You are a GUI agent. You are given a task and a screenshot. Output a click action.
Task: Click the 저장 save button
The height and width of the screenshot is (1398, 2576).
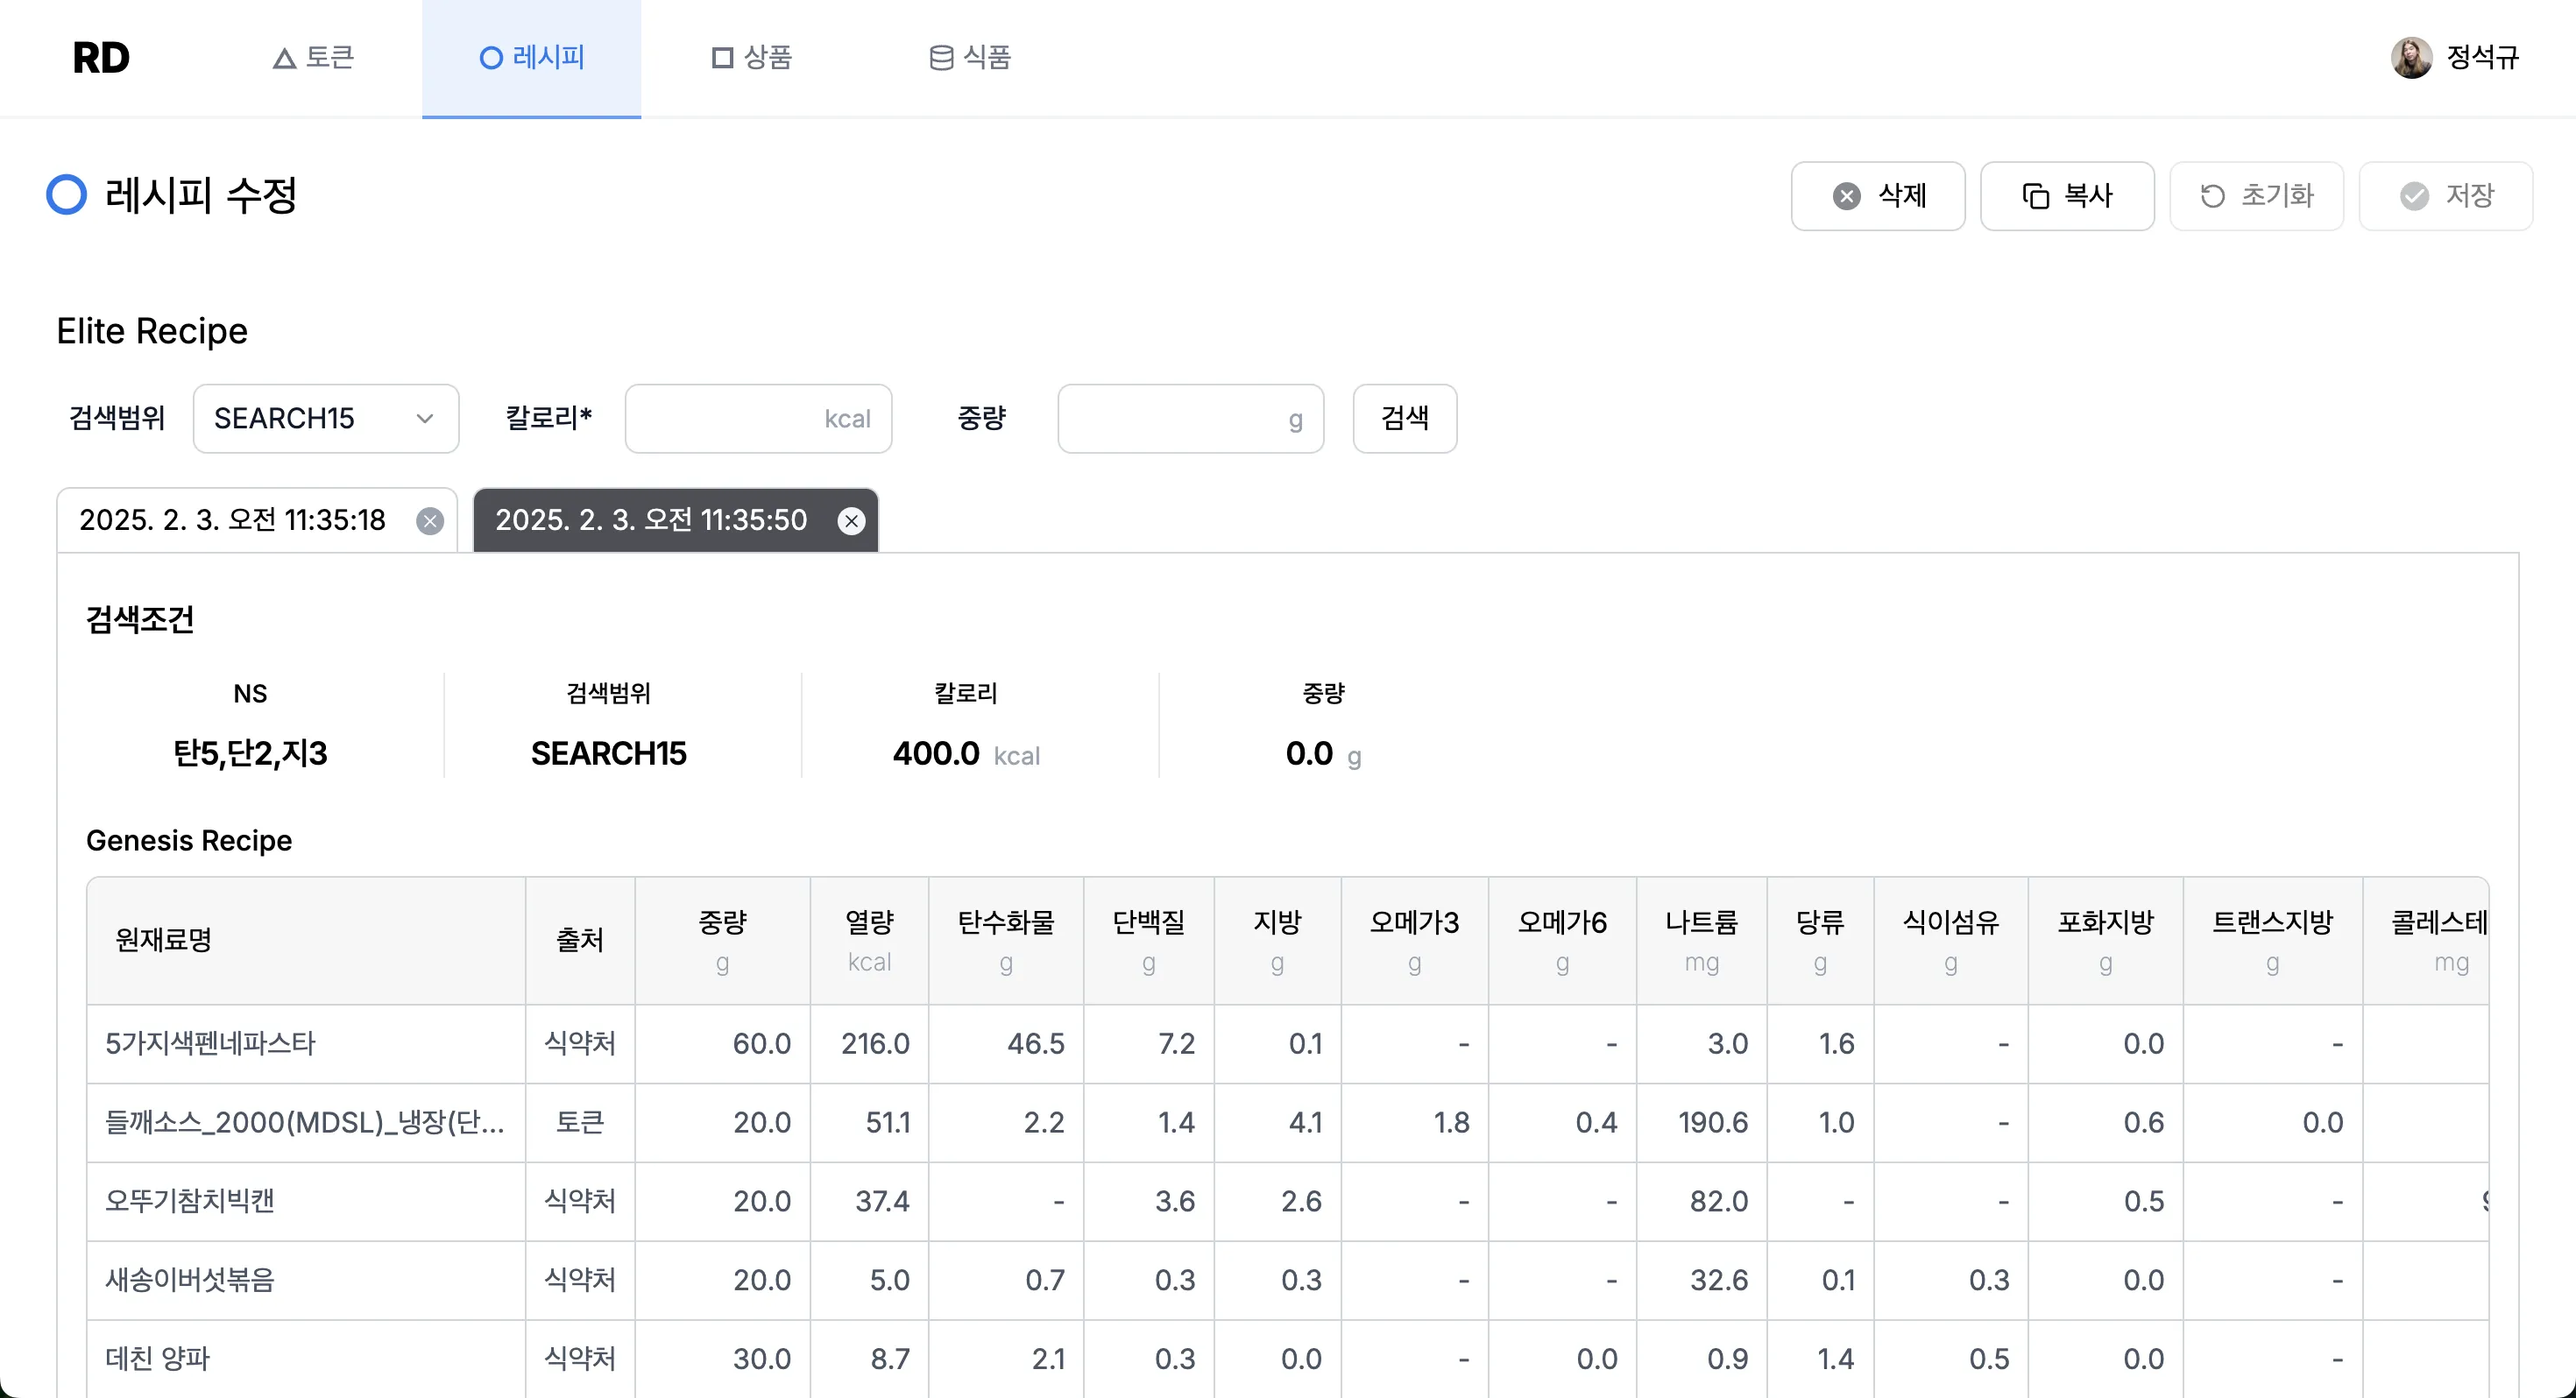pyautogui.click(x=2444, y=196)
